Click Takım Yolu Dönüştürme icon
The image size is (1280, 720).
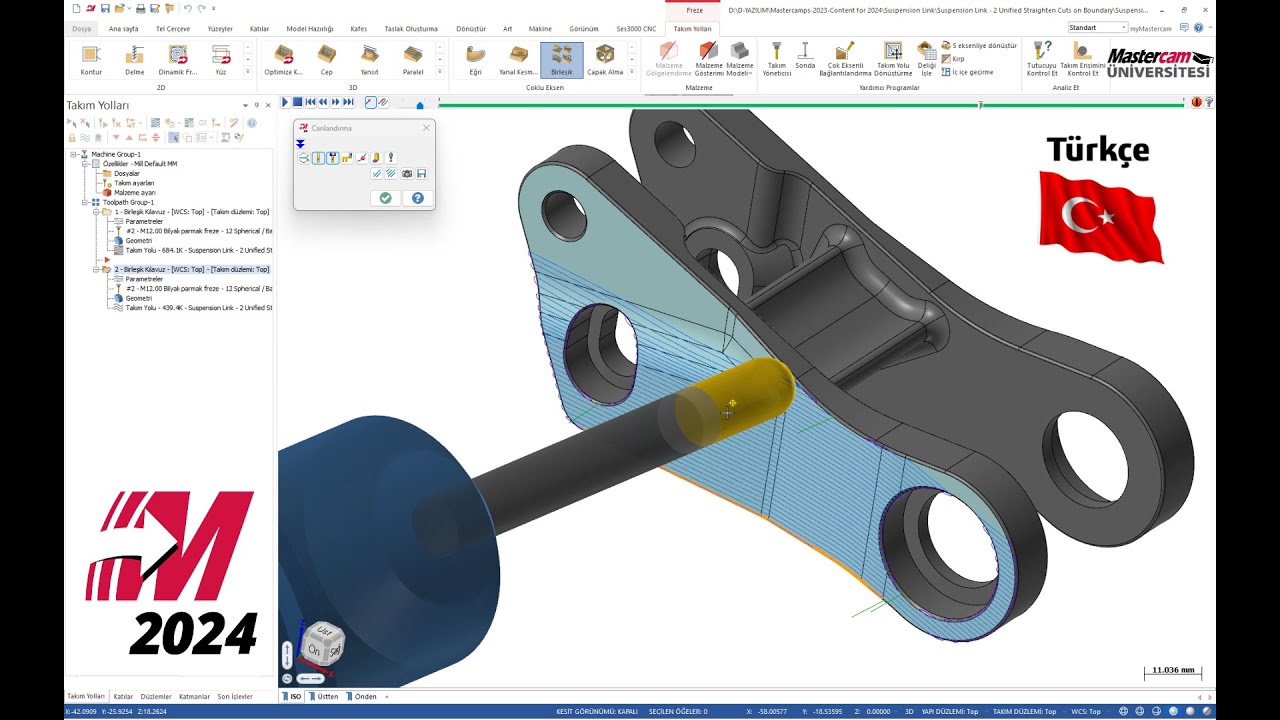(x=893, y=60)
